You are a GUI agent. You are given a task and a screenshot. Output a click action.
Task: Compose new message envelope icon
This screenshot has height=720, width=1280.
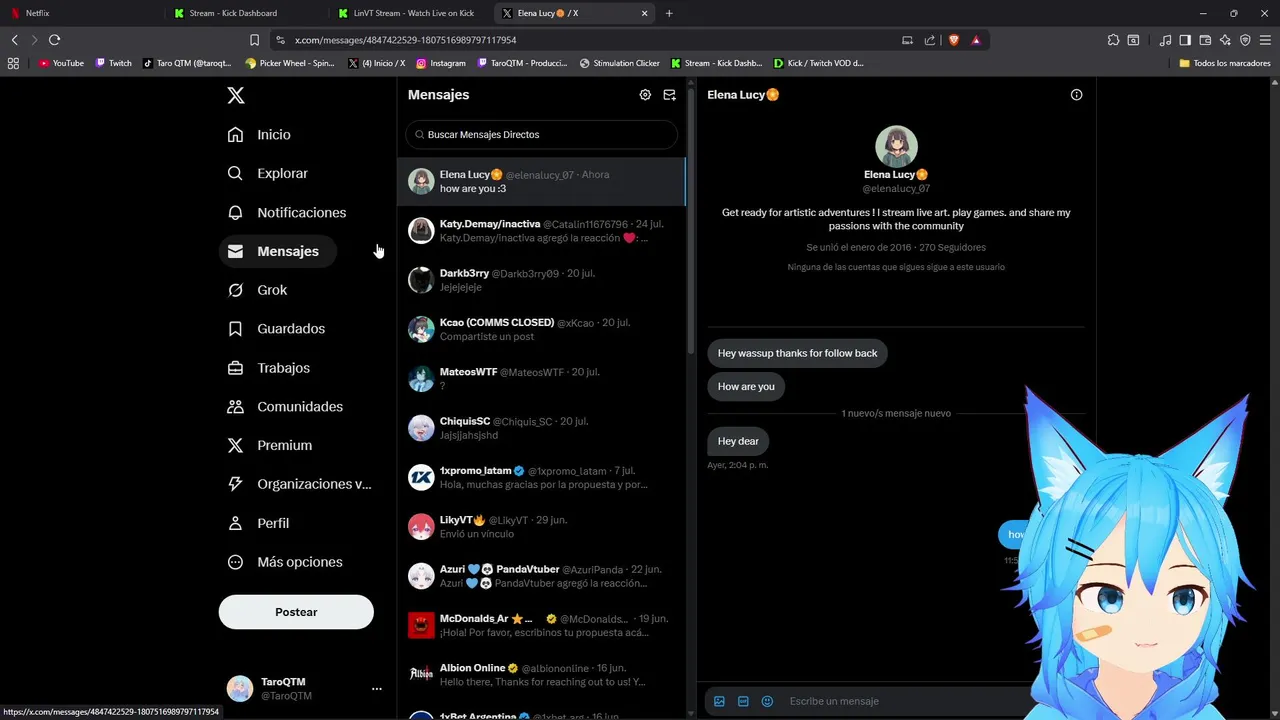[x=670, y=95]
